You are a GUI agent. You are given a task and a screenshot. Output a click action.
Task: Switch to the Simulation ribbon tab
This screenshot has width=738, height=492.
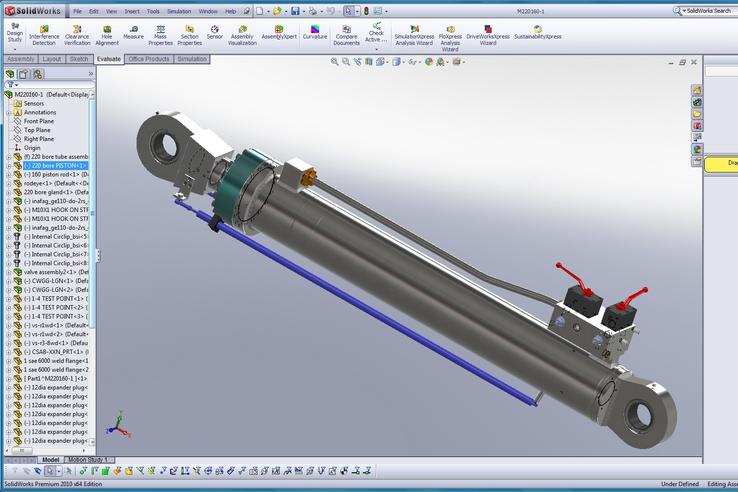coord(192,59)
